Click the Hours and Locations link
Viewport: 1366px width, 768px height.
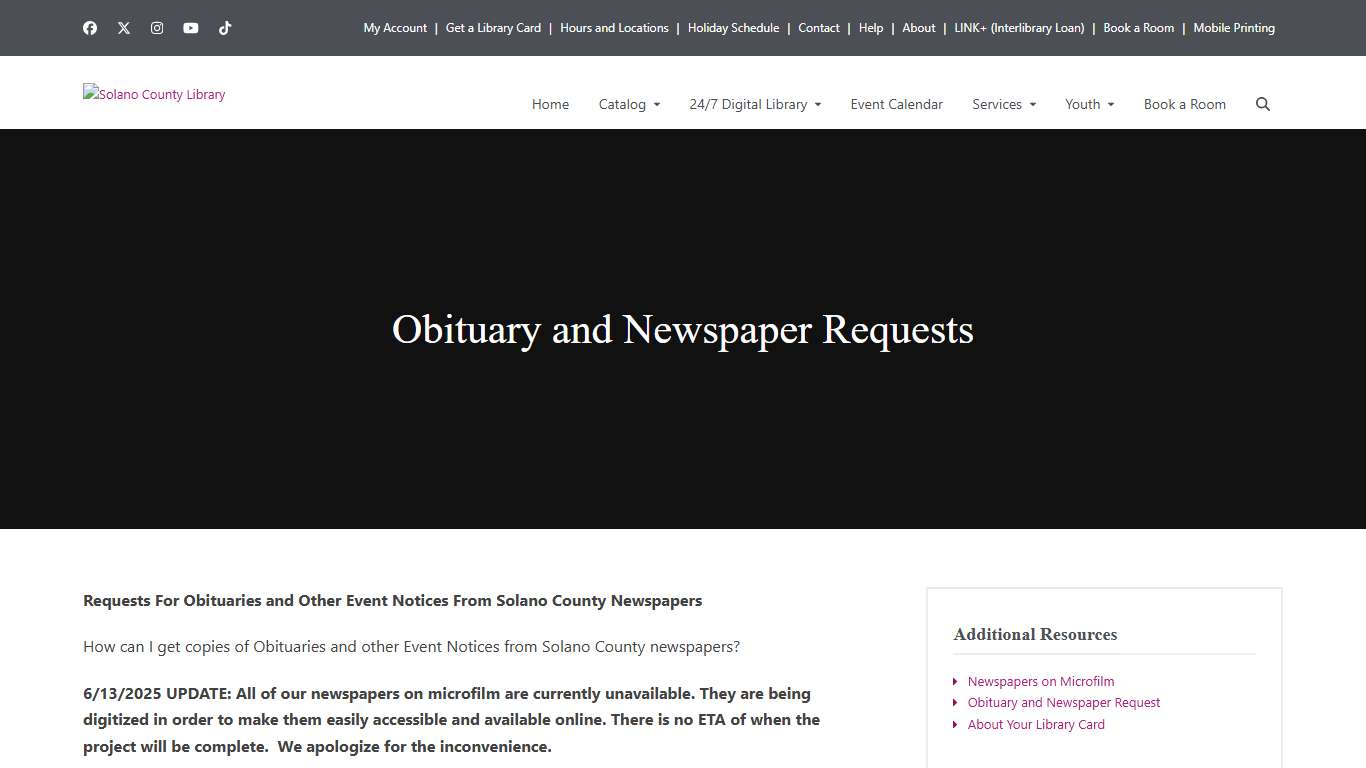(x=614, y=28)
